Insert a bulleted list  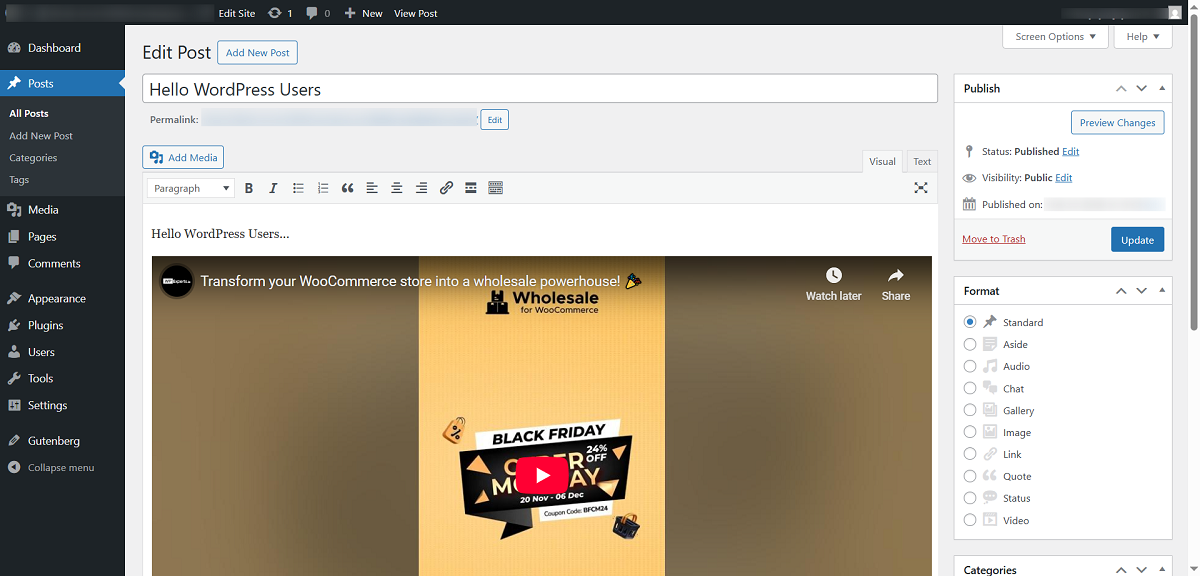298,187
